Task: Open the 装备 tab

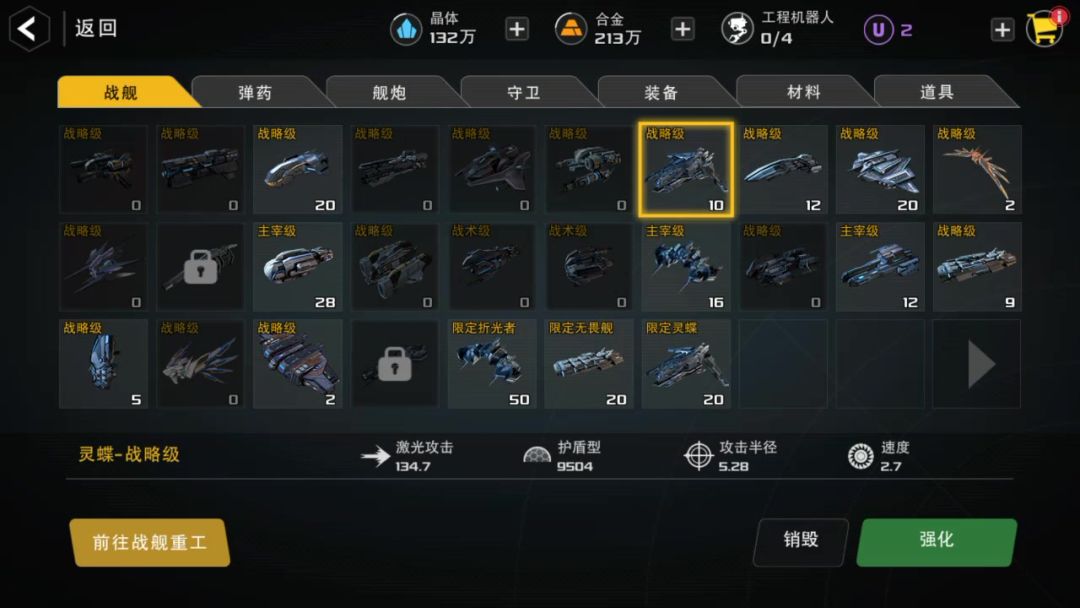Action: (662, 92)
